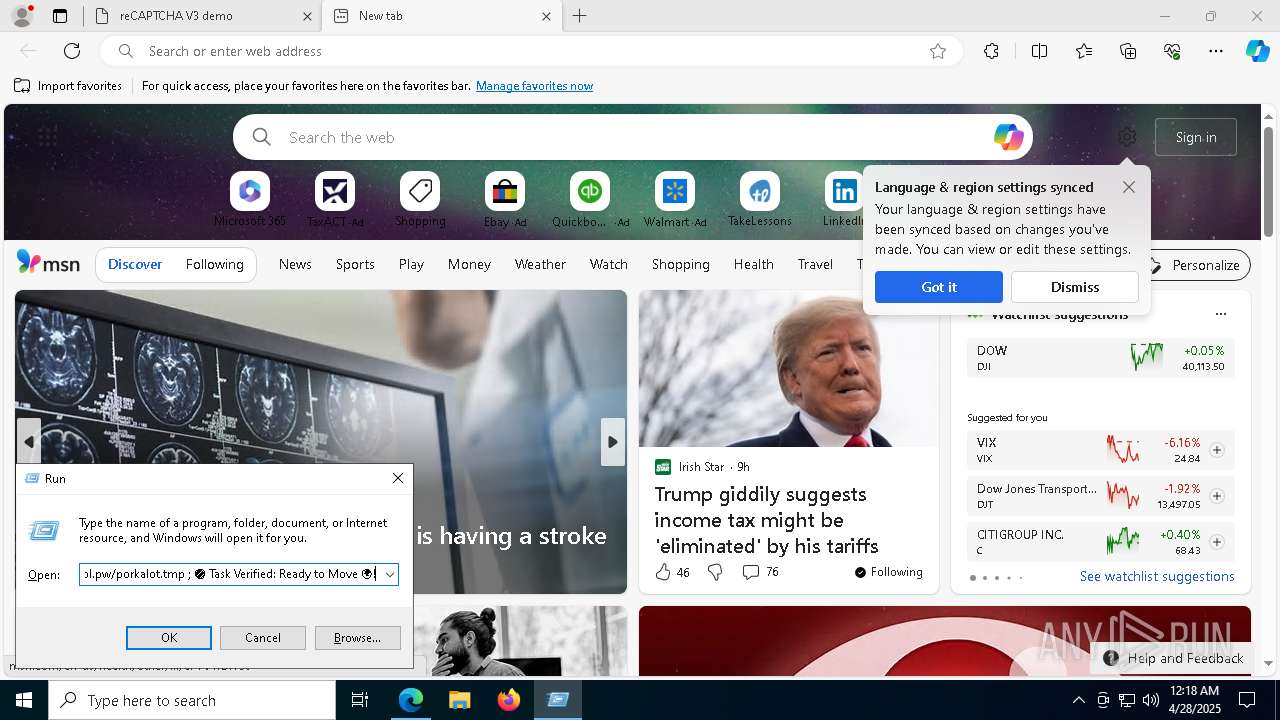Open comments on Trump tariffs article

[x=760, y=572]
